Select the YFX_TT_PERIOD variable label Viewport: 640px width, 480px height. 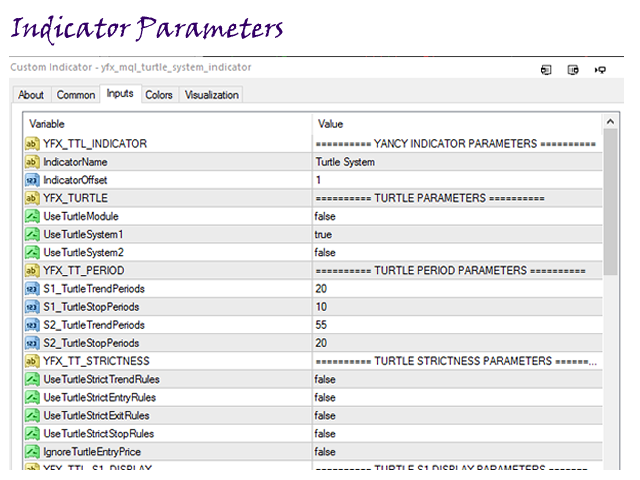[x=84, y=271]
